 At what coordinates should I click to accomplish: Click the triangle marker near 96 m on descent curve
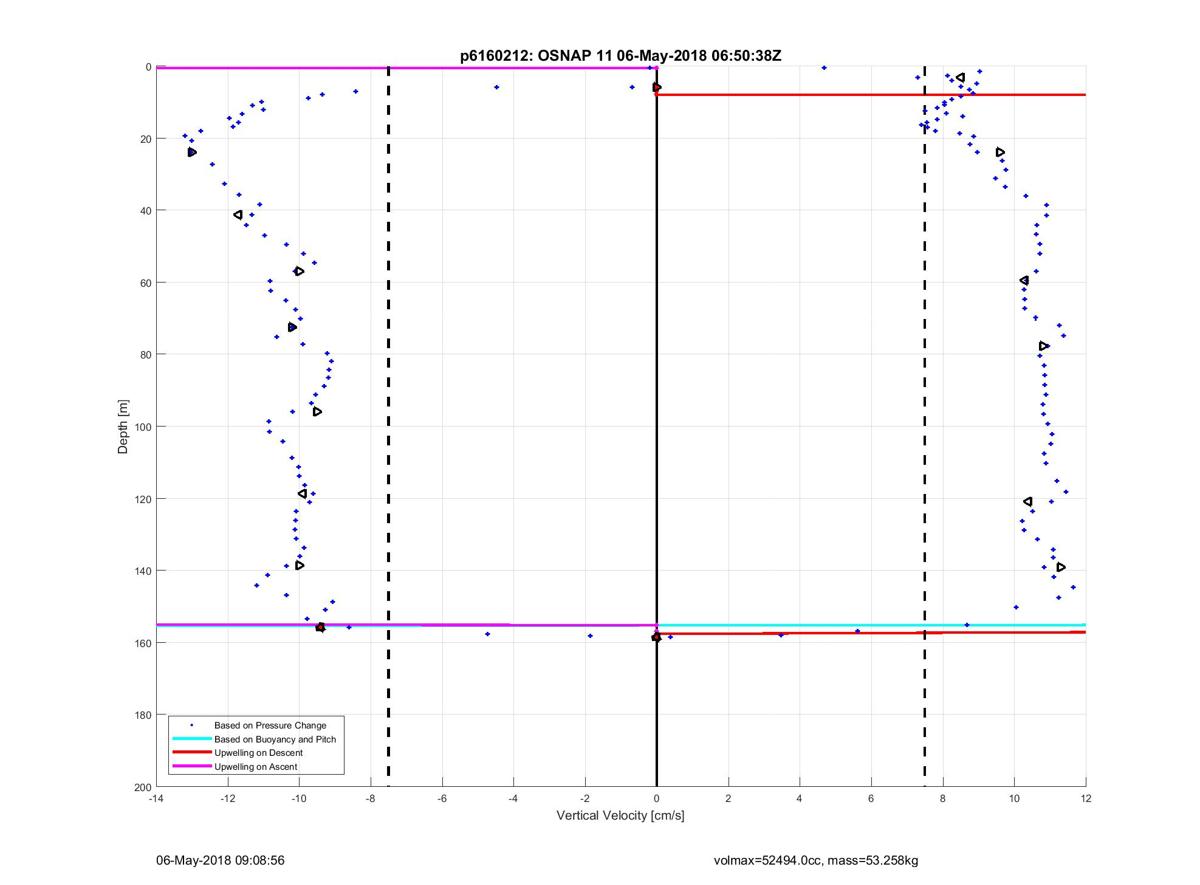pyautogui.click(x=317, y=412)
